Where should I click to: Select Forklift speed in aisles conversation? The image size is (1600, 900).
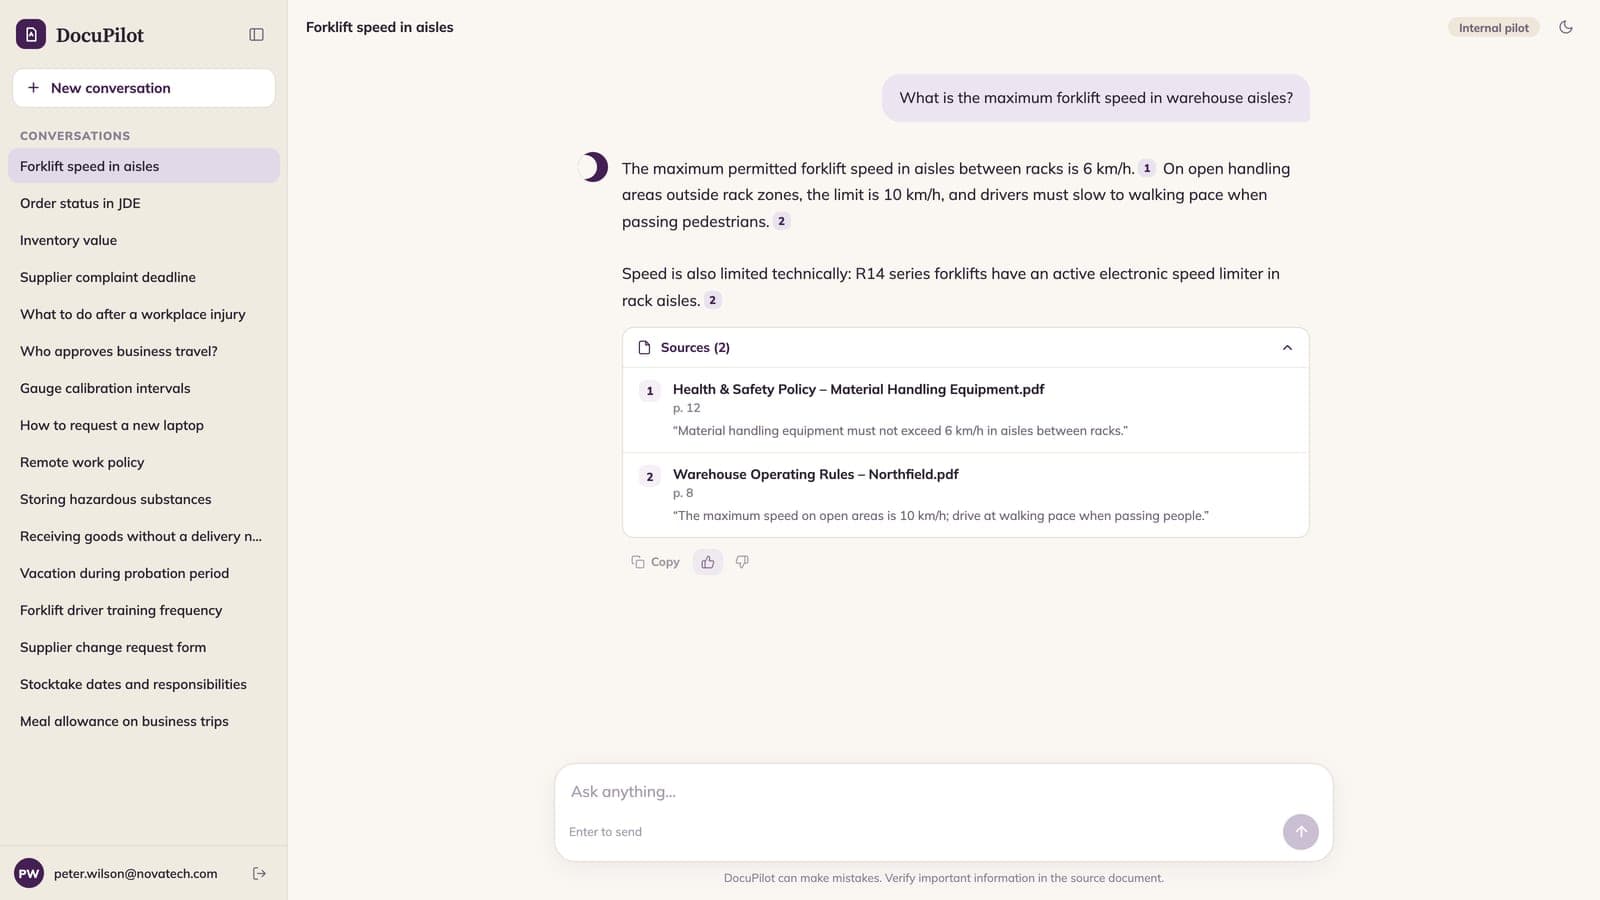(144, 166)
